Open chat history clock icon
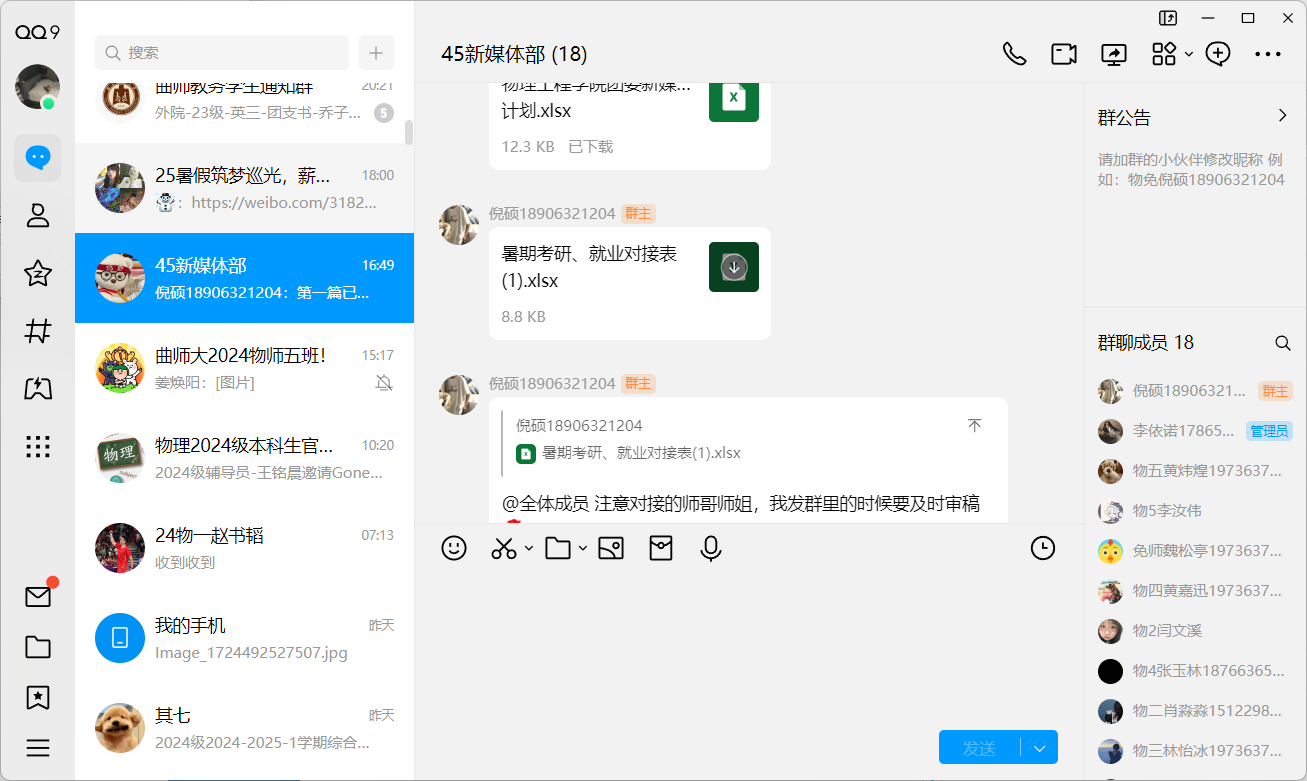Screen dimensions: 1307x781 [x=1043, y=548]
